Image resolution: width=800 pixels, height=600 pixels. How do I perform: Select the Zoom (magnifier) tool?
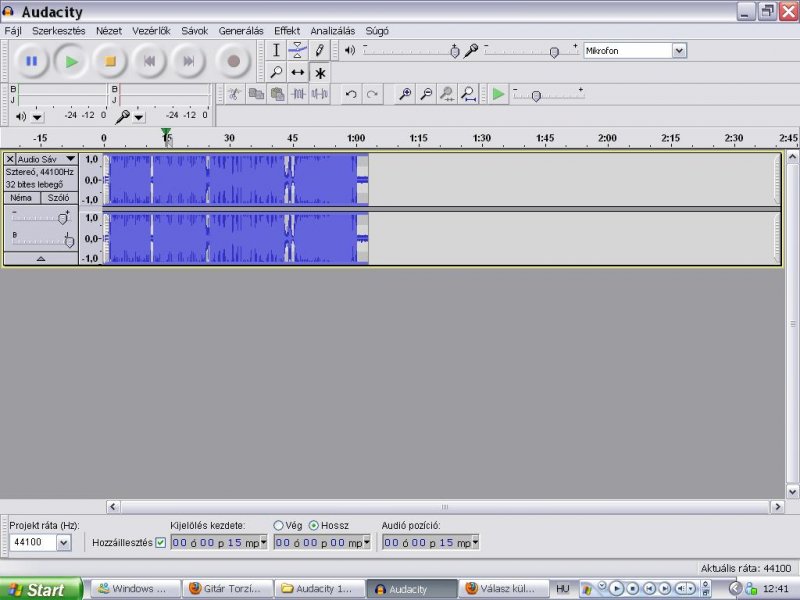[x=276, y=72]
